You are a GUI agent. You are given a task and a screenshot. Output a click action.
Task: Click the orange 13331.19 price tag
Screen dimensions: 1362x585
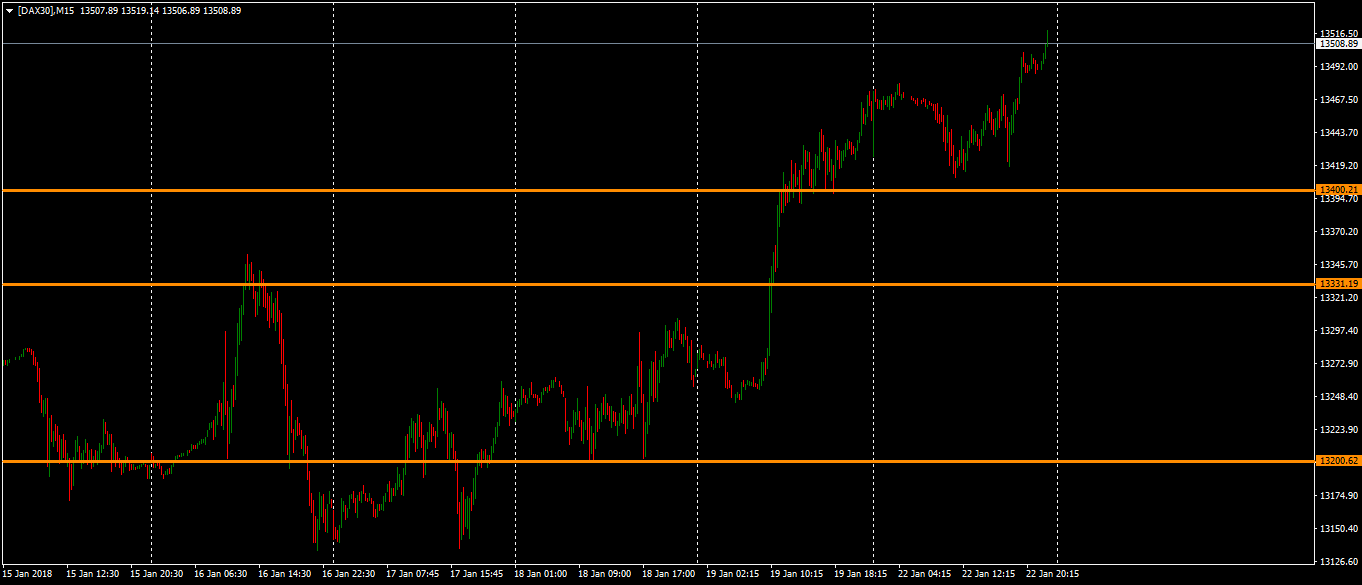click(1338, 284)
